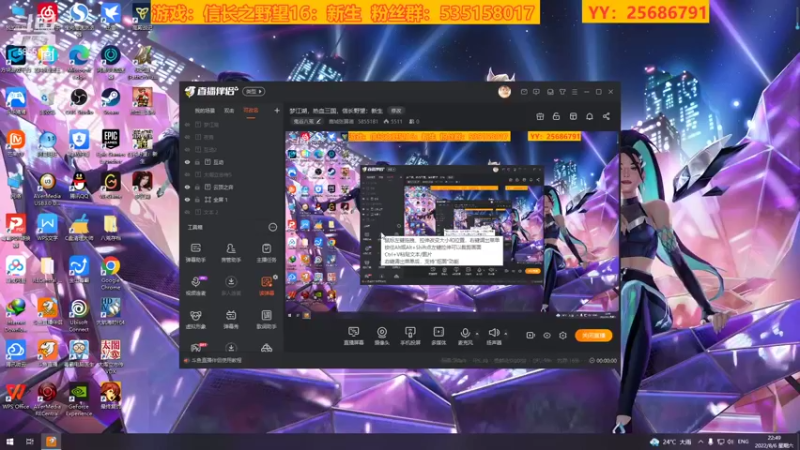Screen dimensions: 800x450
Task: Open GeForce Experience desktop shortcut
Action: click(x=79, y=399)
